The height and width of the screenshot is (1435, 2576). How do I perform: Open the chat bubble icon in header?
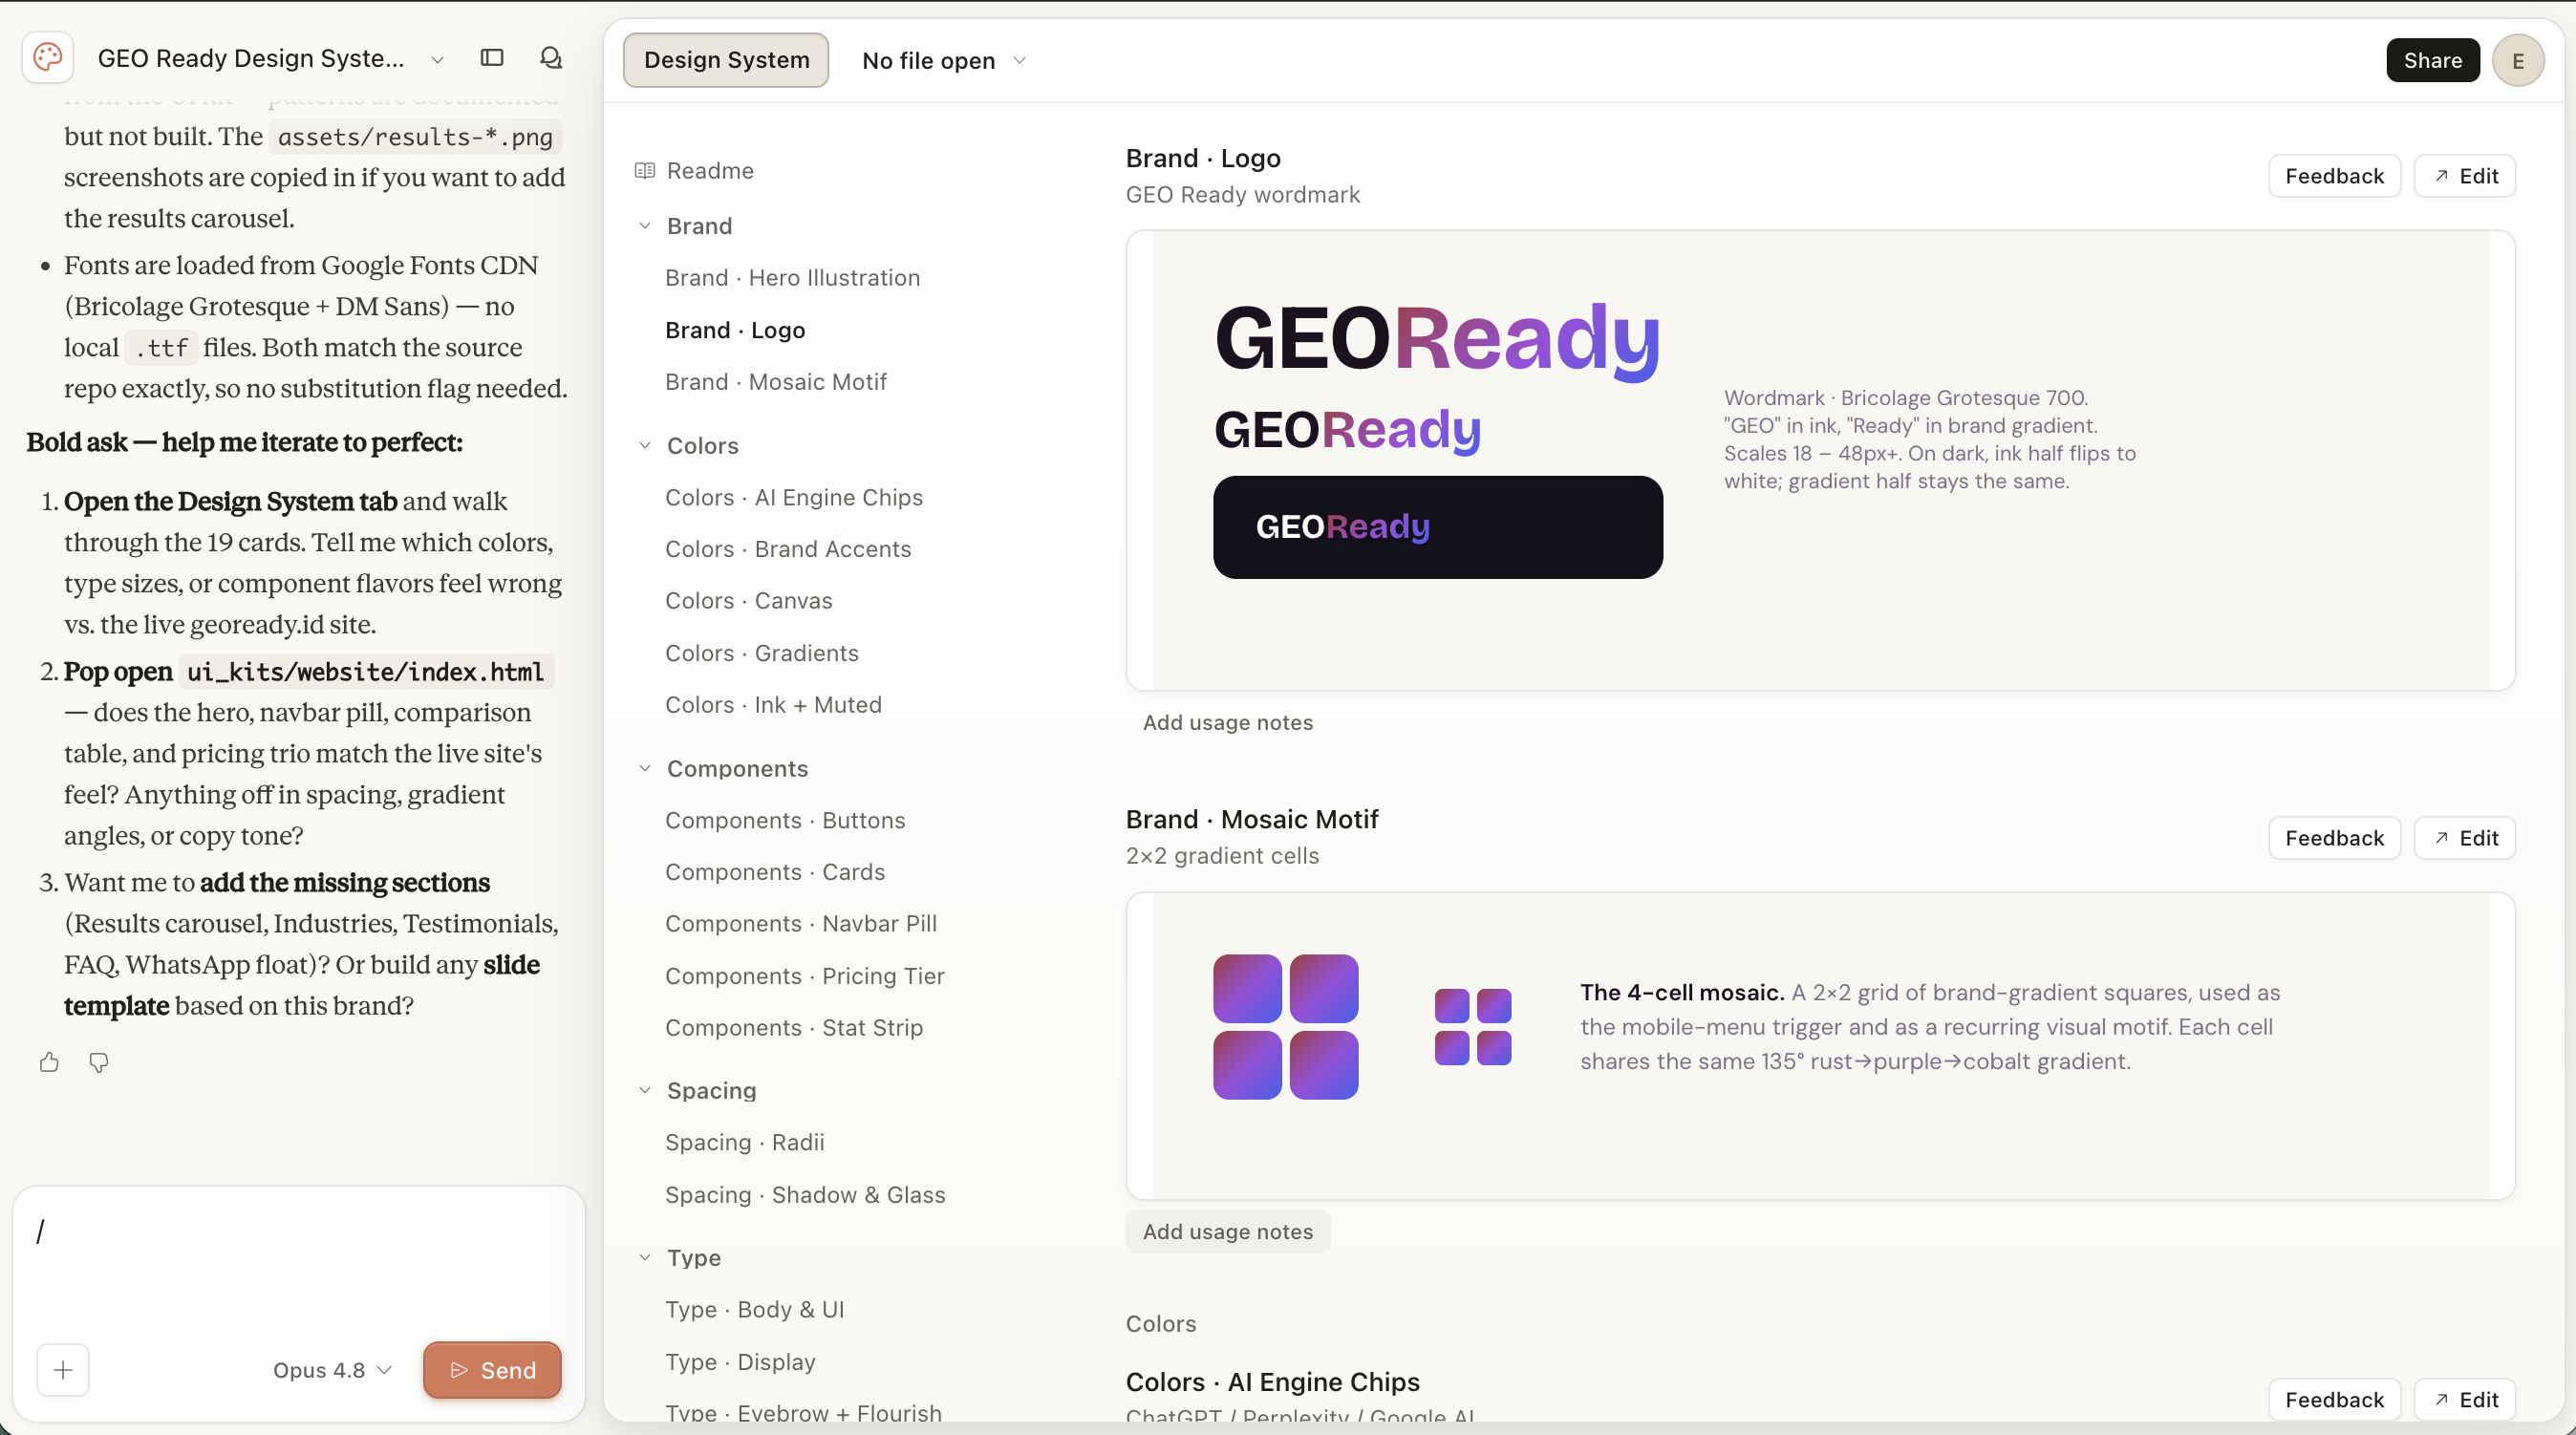click(551, 58)
